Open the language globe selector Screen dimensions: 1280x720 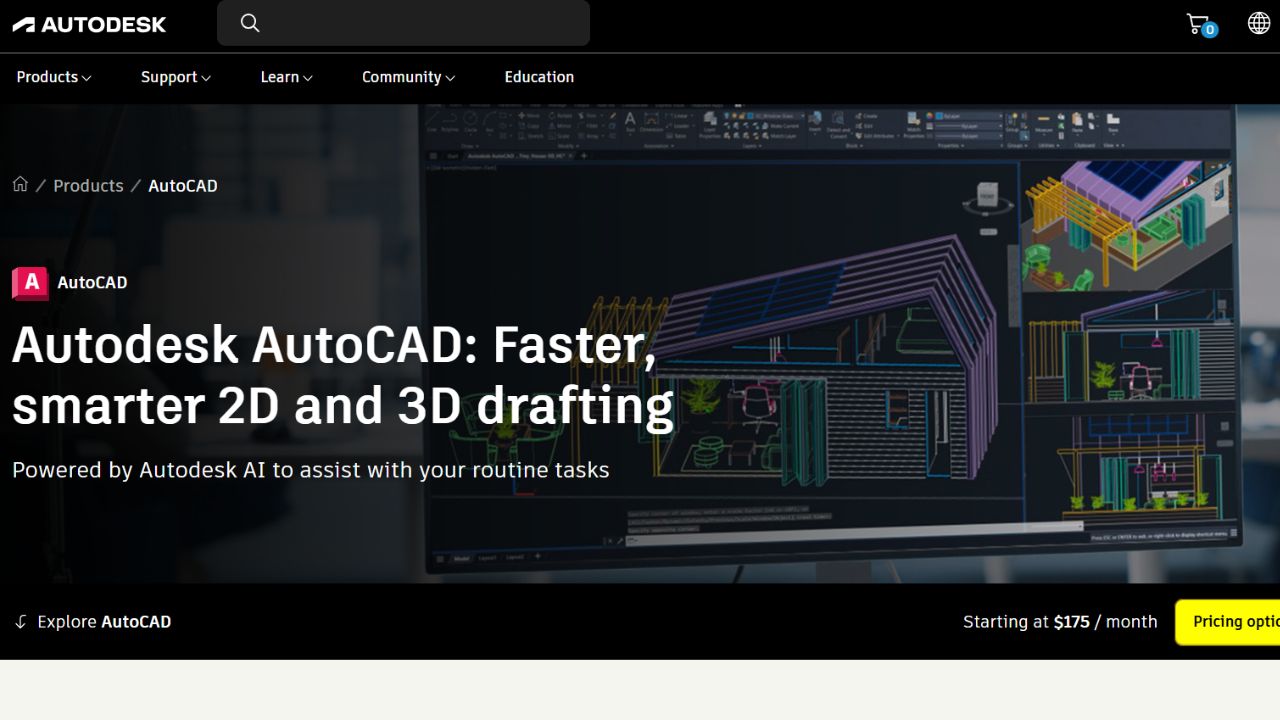(1259, 23)
